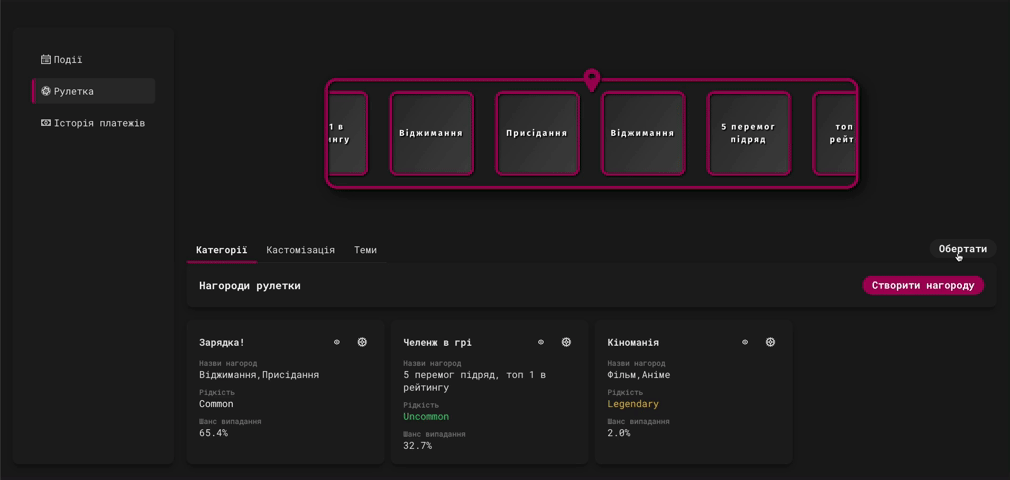Click the banknote icon for Історія платежів

pyautogui.click(x=46, y=123)
